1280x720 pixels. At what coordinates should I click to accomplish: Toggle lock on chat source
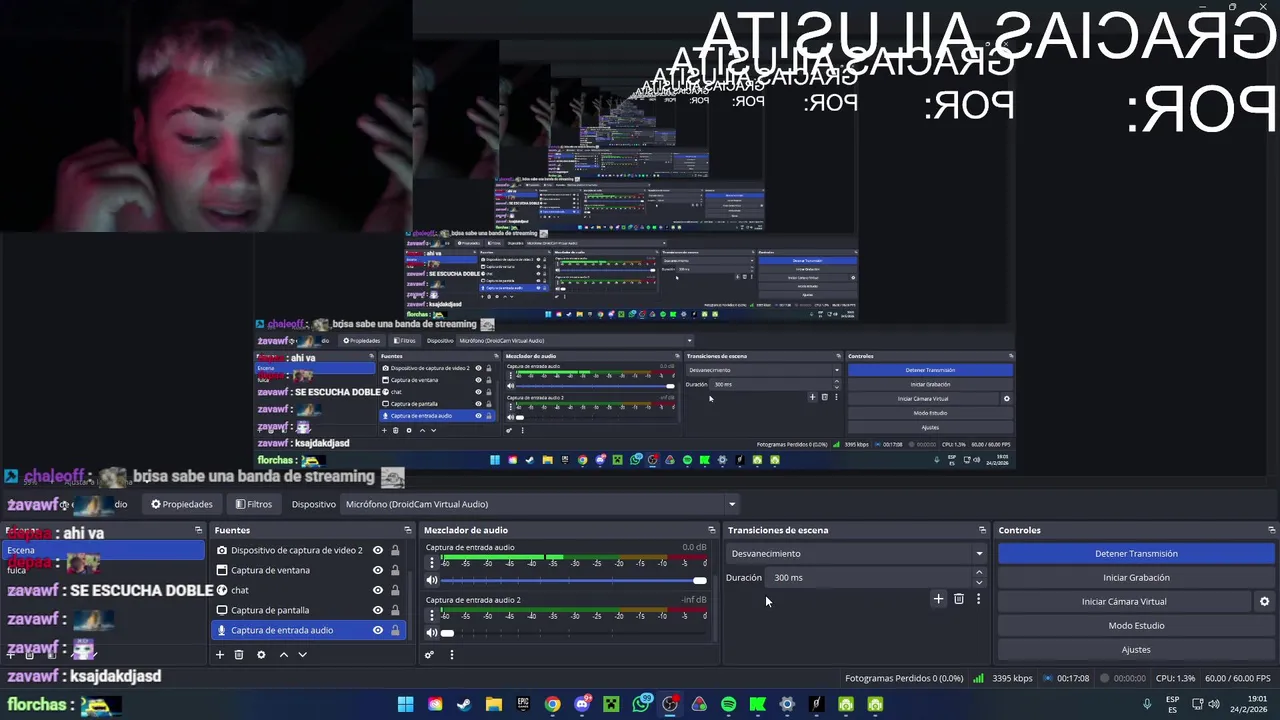point(395,590)
